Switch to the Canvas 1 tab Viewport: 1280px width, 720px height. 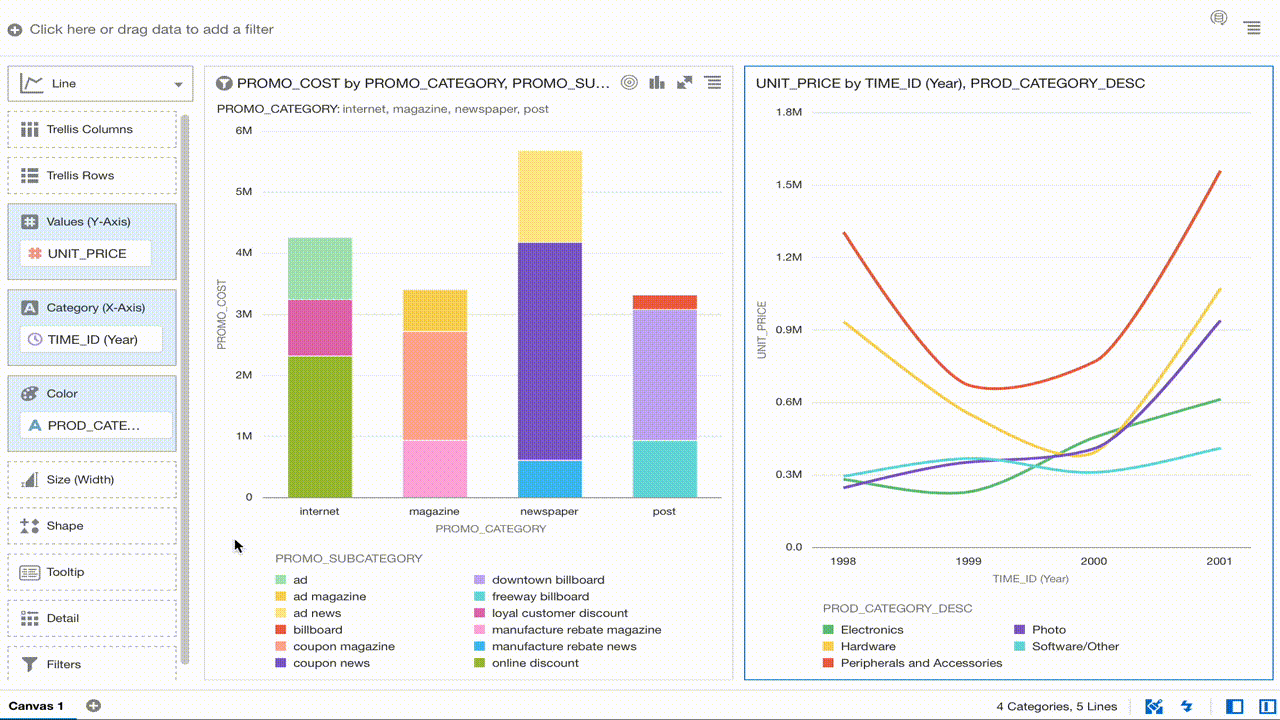pyautogui.click(x=36, y=706)
